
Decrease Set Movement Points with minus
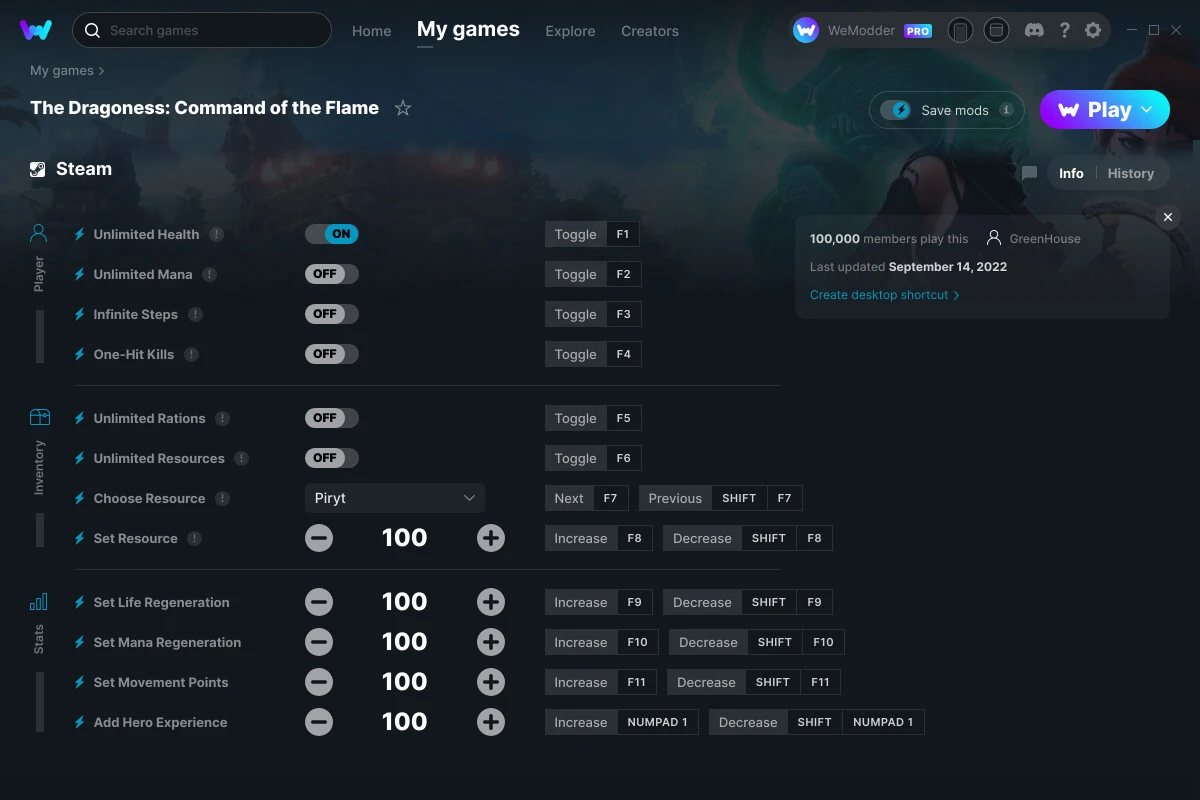pyautogui.click(x=319, y=682)
